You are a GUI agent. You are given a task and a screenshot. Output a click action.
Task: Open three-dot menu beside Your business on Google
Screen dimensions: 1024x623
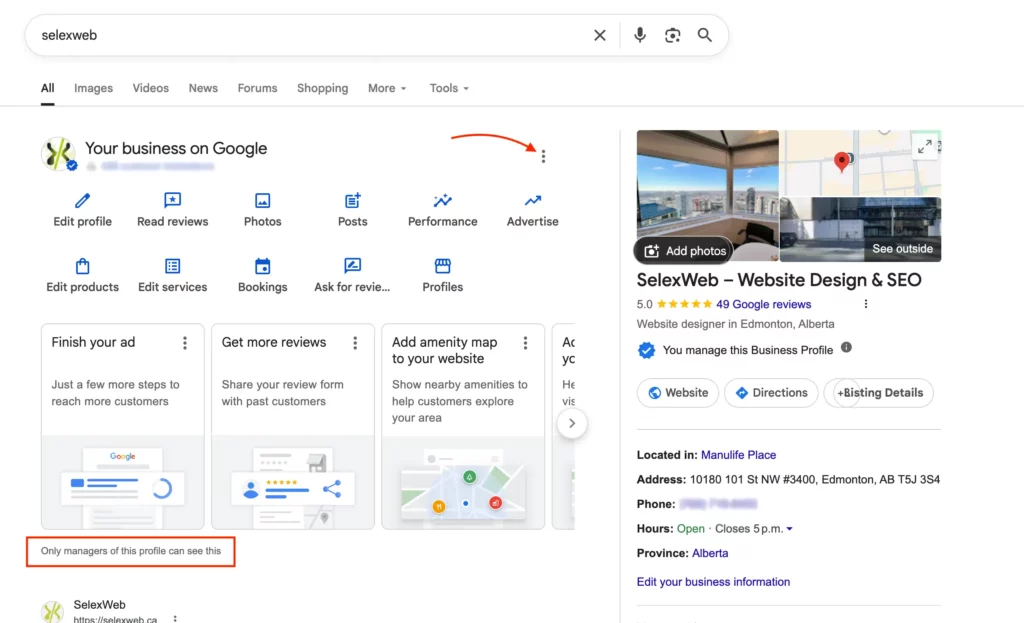(x=543, y=156)
